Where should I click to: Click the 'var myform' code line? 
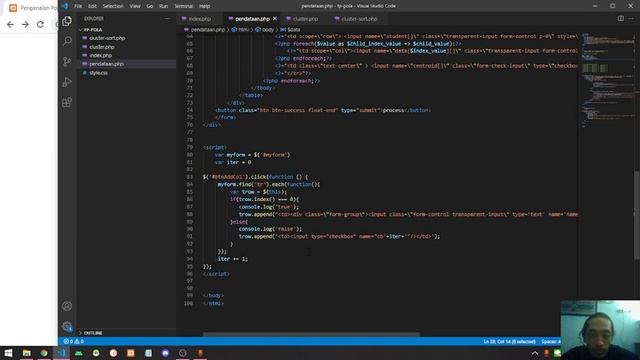click(252, 155)
